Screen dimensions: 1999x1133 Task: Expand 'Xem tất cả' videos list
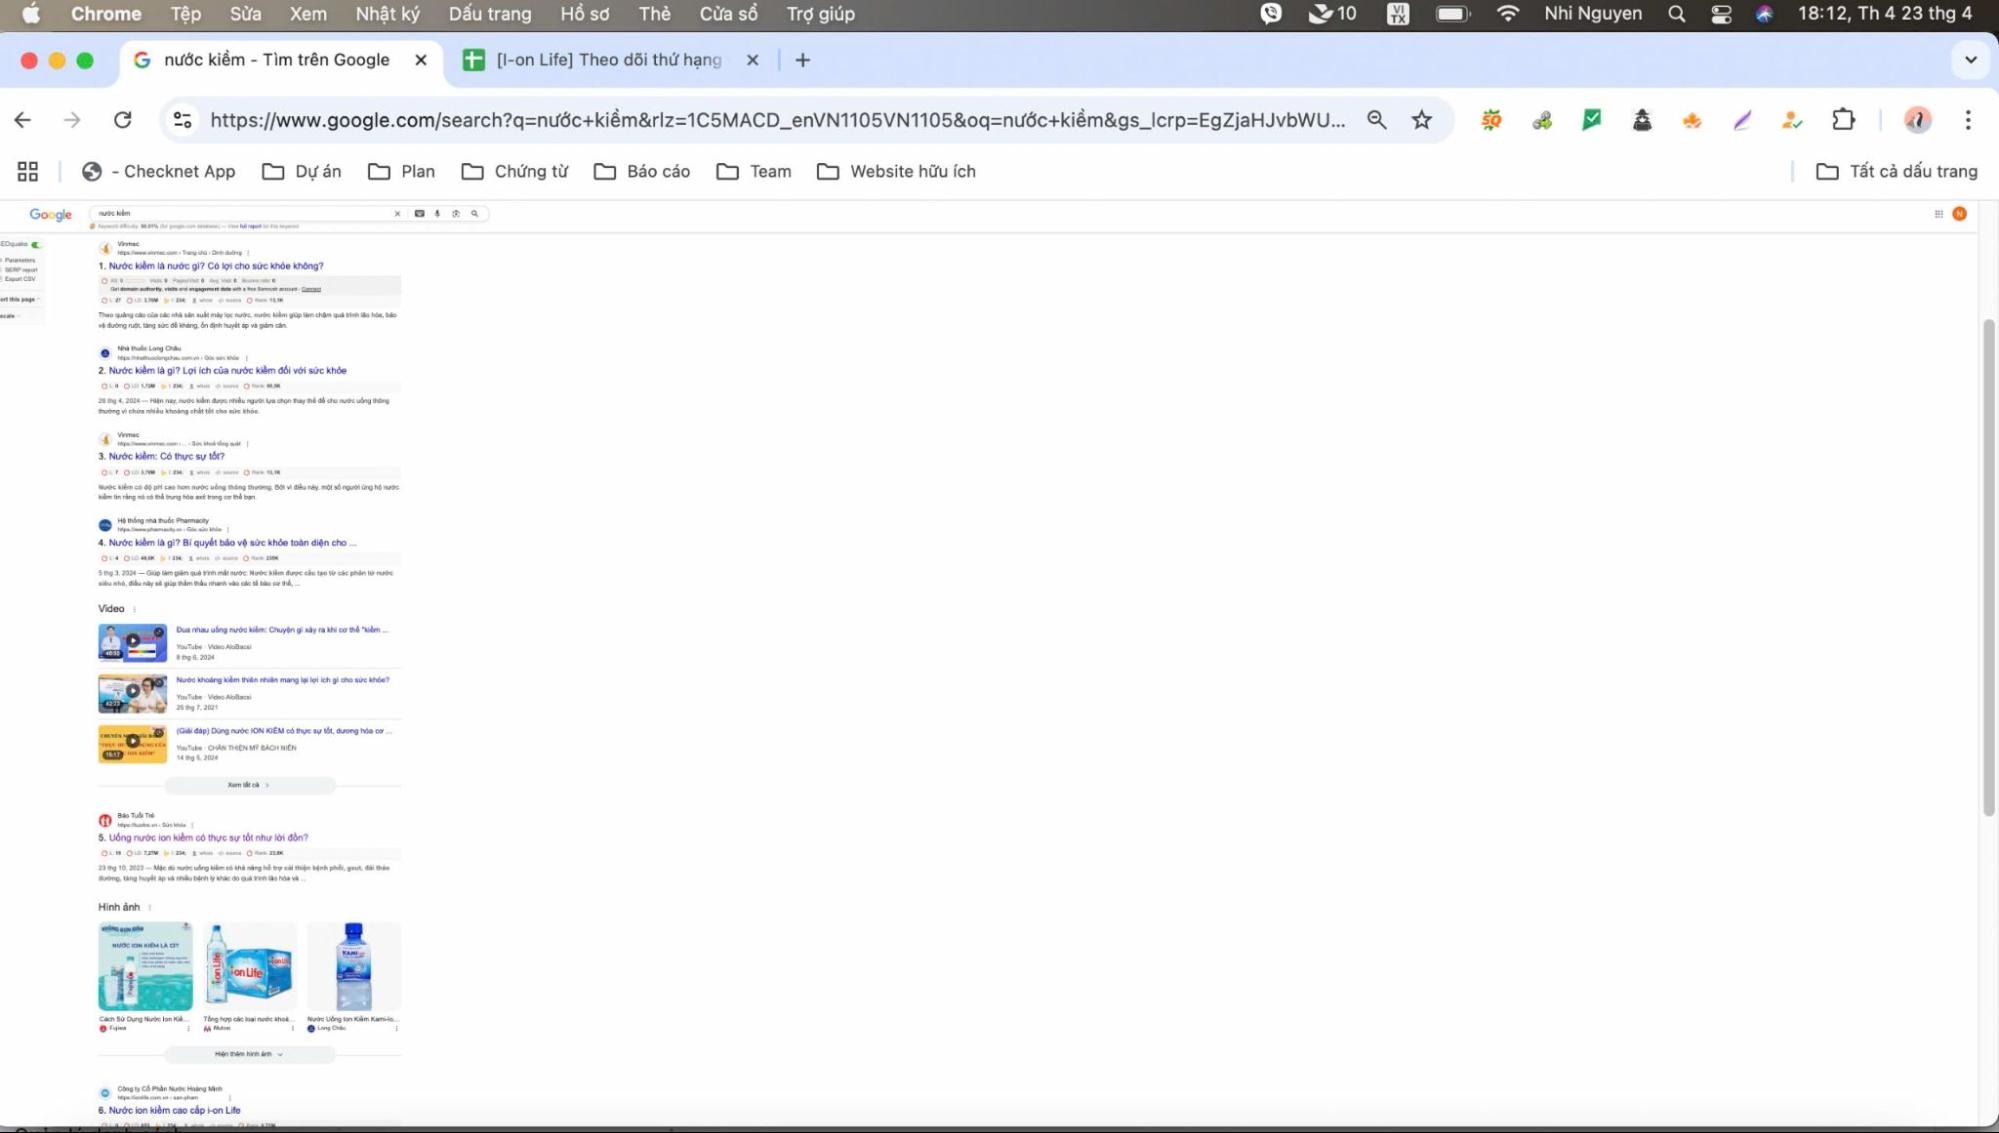click(x=249, y=785)
